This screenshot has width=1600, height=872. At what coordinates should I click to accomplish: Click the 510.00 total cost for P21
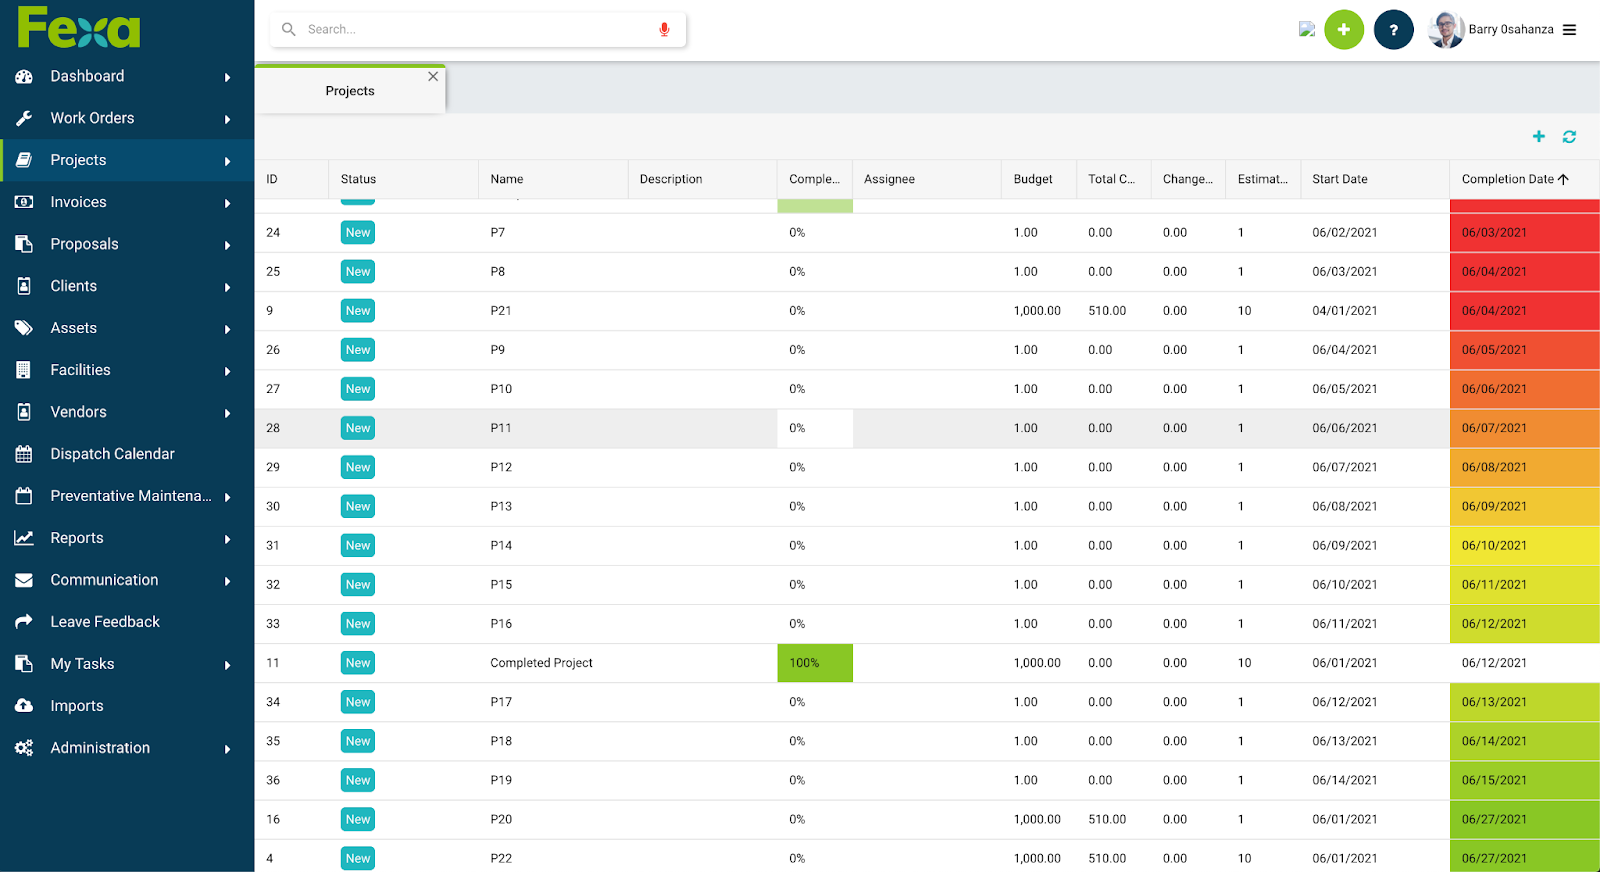tap(1113, 311)
